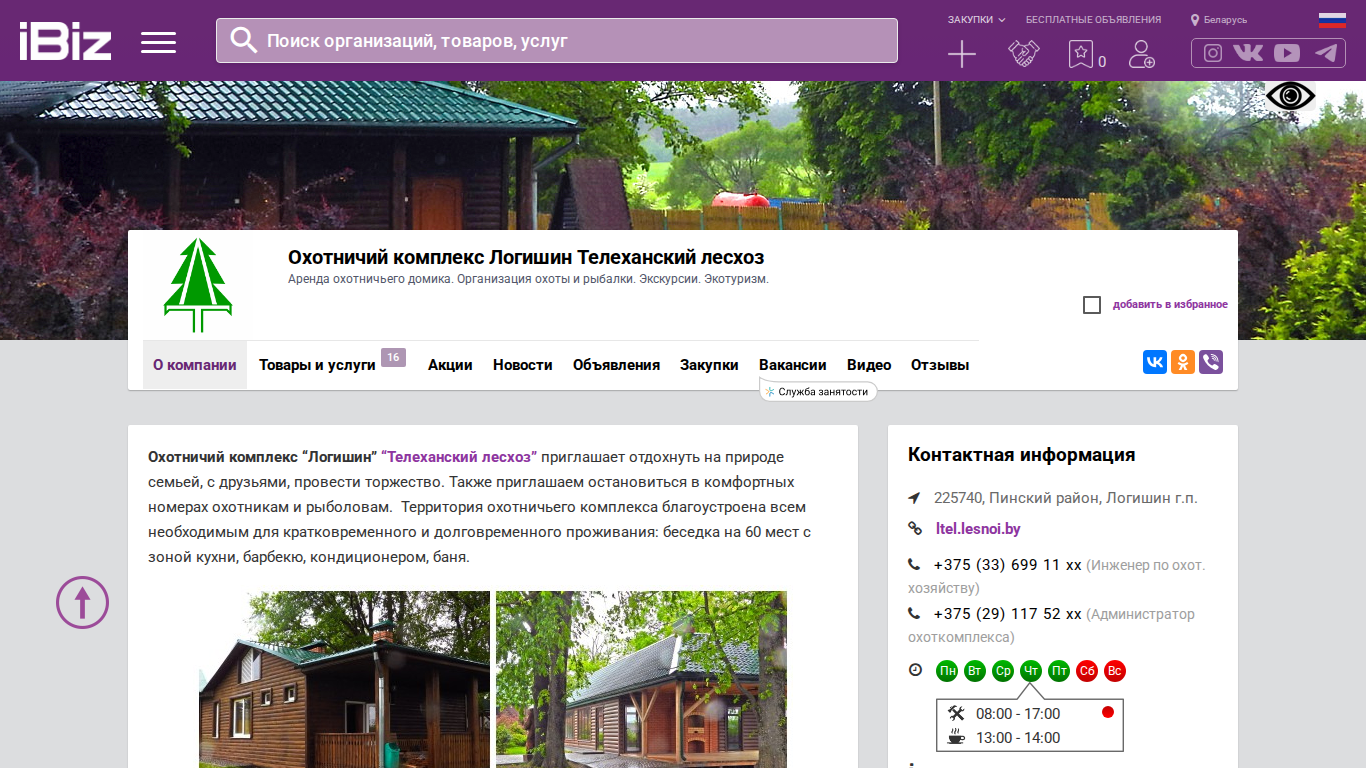Open the hamburger main menu
1366x768 pixels.
(158, 42)
